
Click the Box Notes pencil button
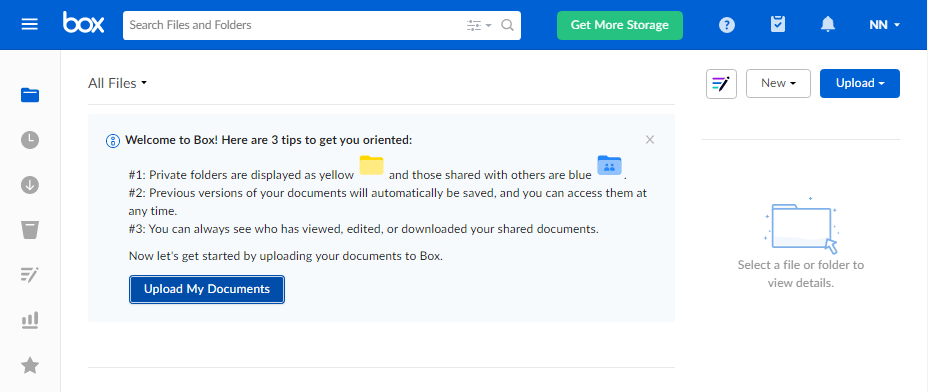pos(721,83)
